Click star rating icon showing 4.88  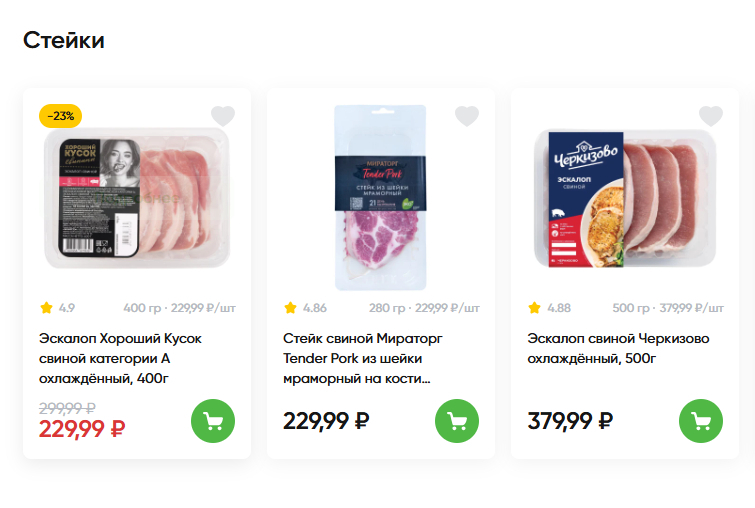coord(534,308)
